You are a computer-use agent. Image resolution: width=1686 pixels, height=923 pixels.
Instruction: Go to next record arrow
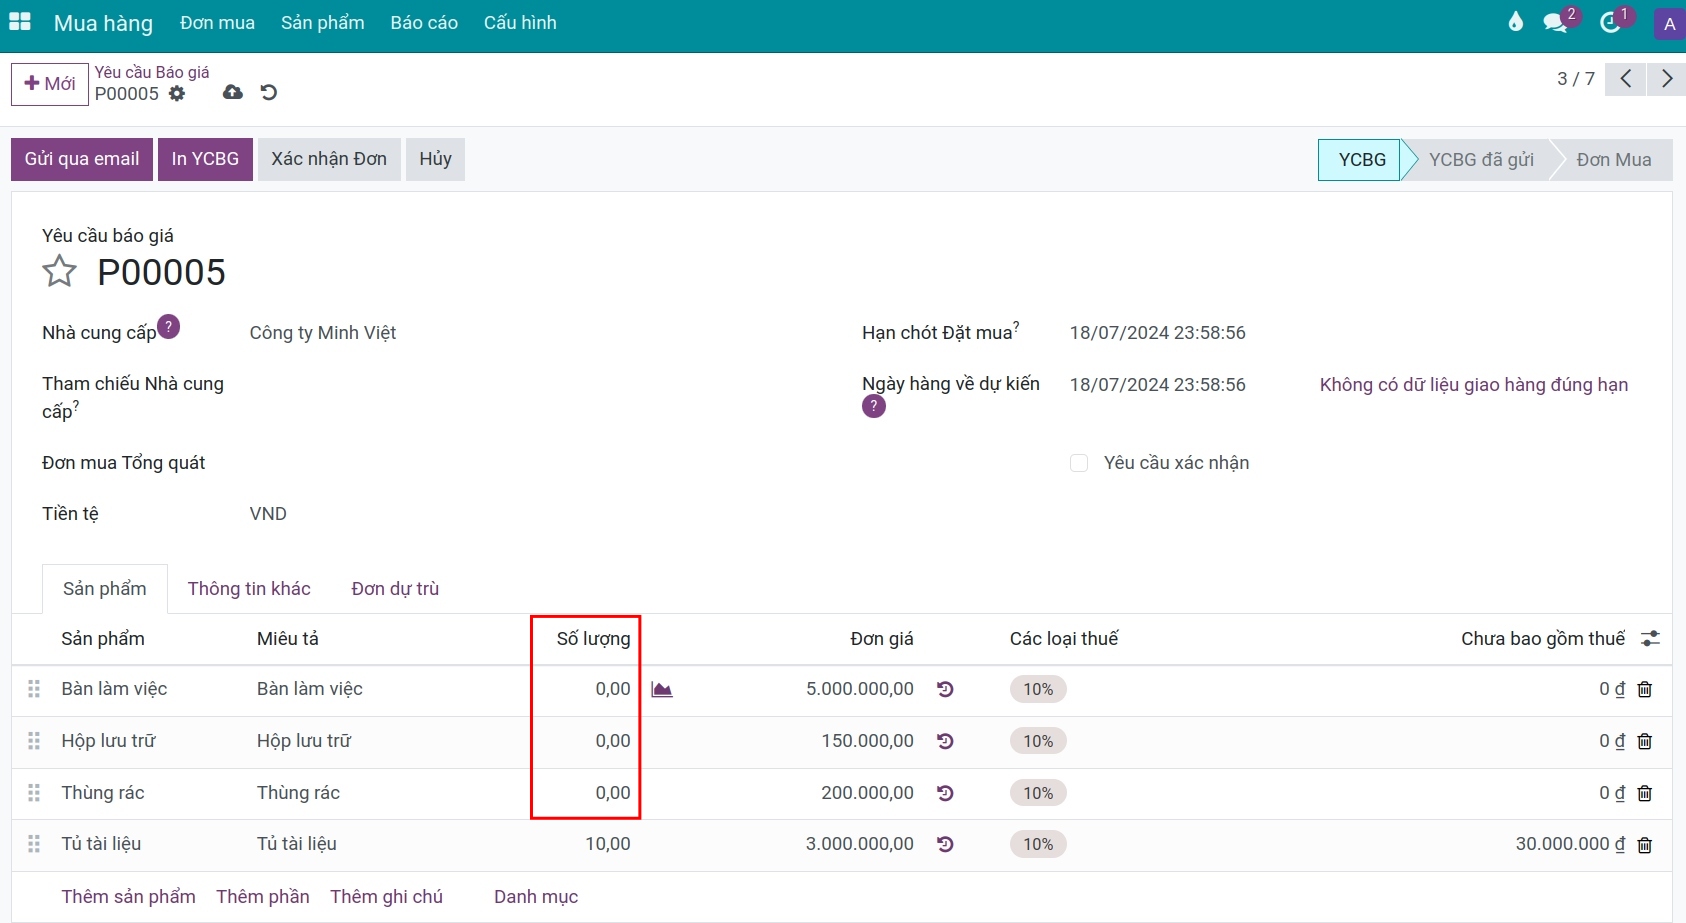coord(1666,79)
